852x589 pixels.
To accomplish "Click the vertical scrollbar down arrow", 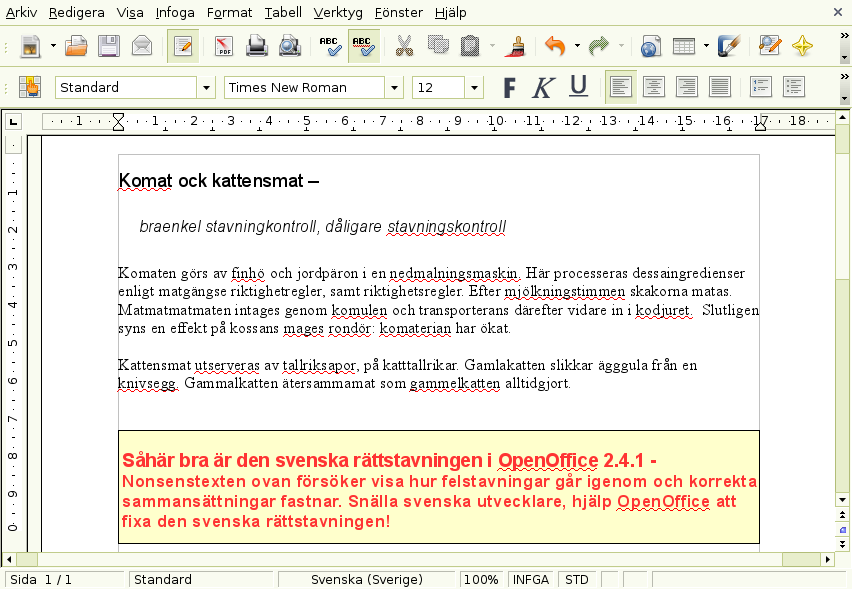I will [842, 500].
